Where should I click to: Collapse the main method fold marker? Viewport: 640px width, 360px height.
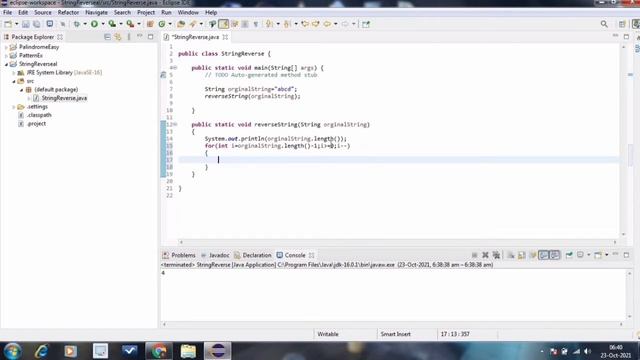click(x=175, y=68)
